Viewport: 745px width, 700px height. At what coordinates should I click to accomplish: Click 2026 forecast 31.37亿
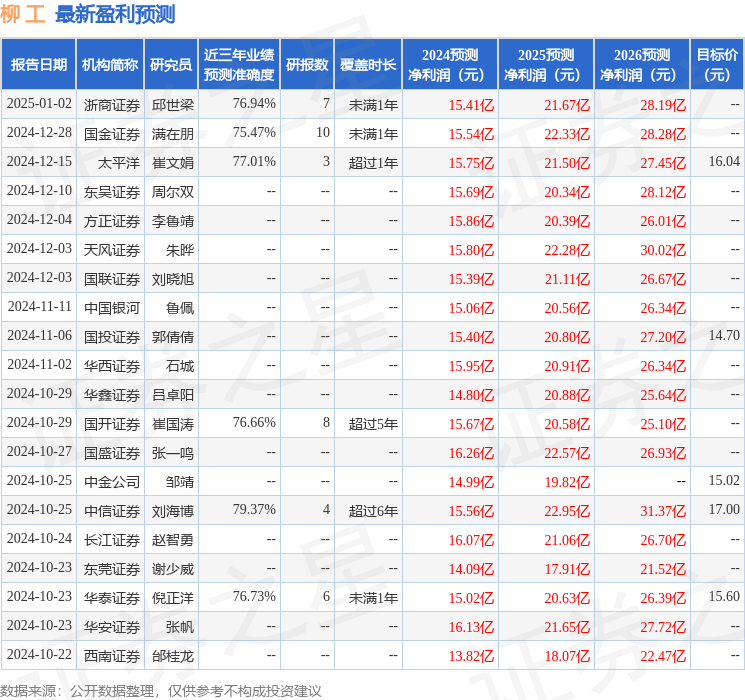coord(663,511)
